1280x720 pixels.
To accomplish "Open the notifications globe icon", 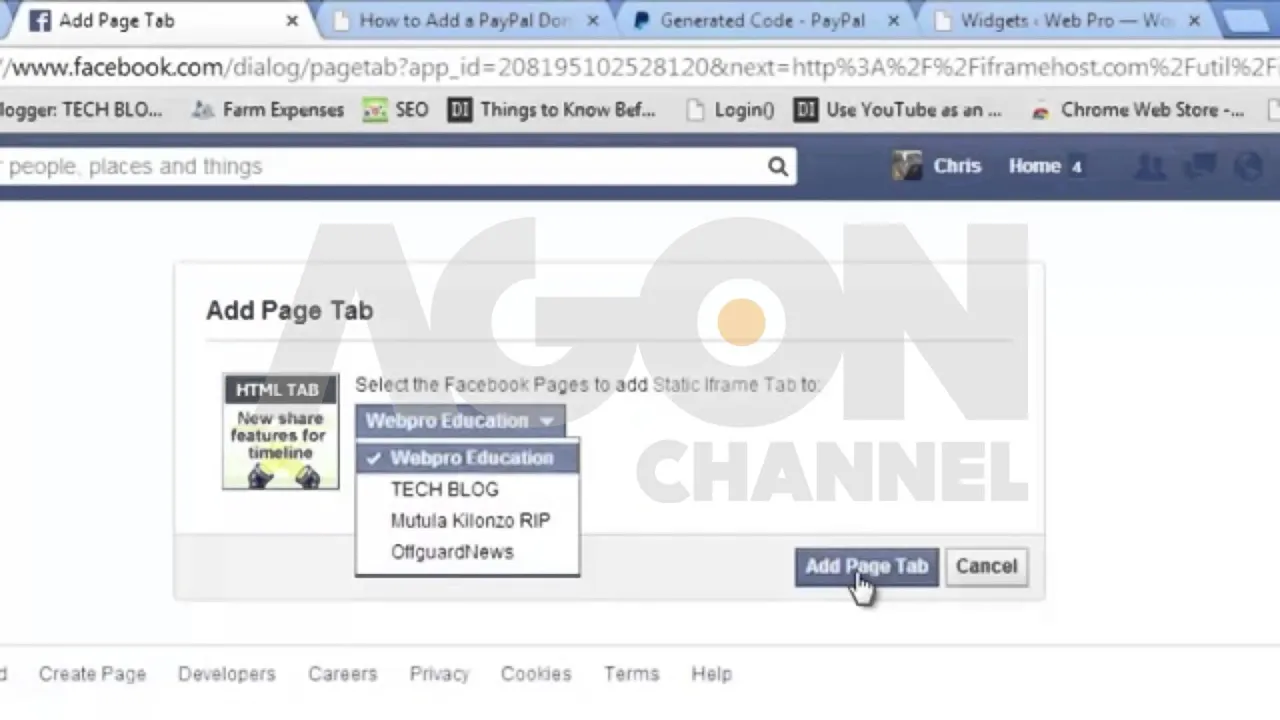I will 1248,167.
